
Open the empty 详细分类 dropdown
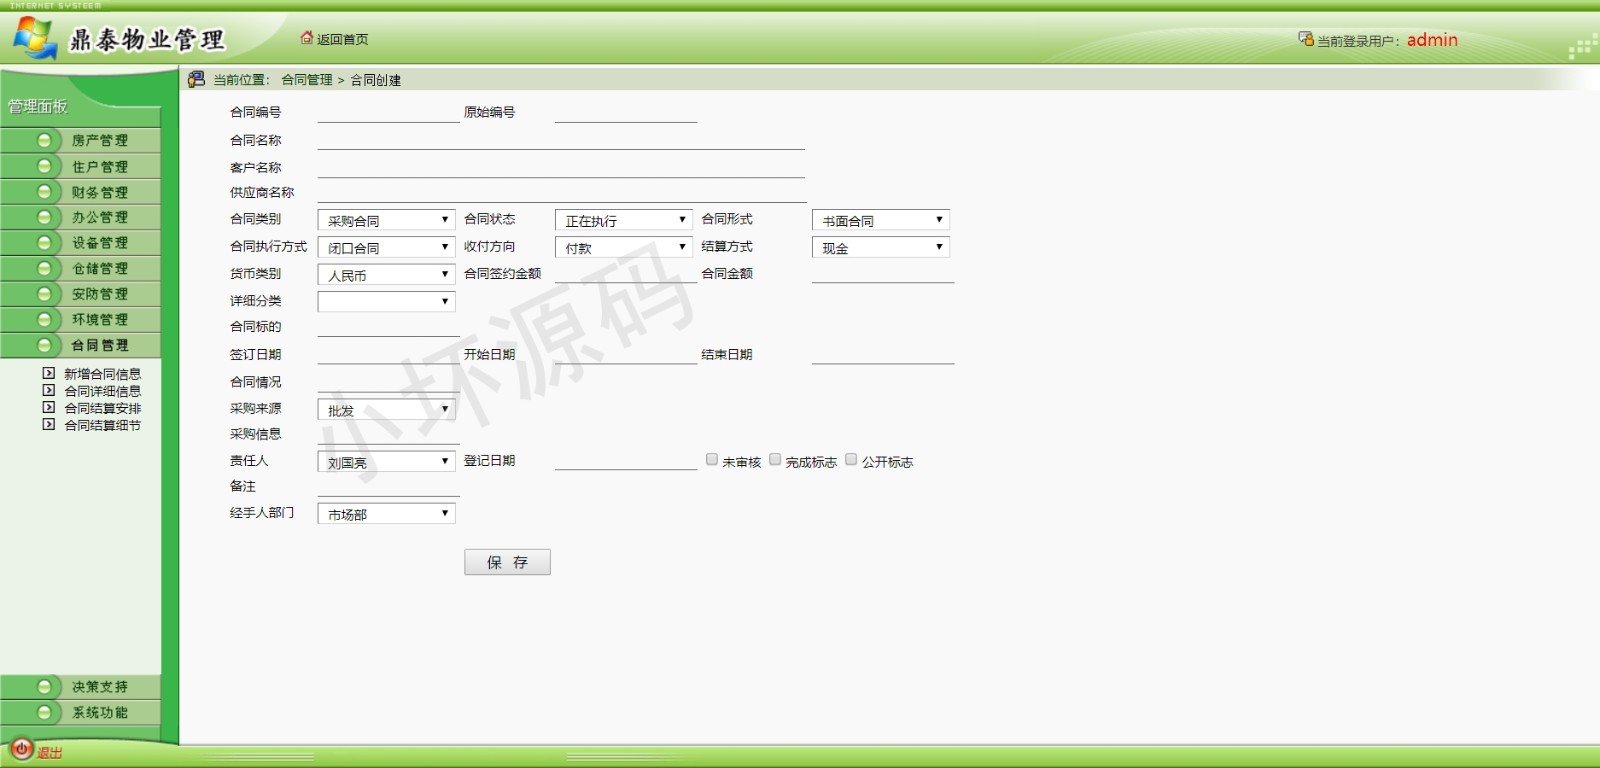(387, 301)
